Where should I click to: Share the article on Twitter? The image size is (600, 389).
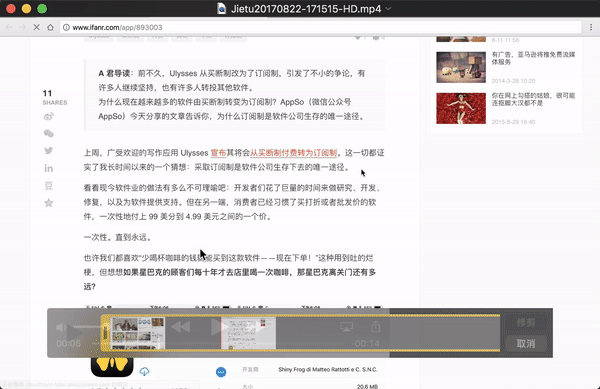49,150
